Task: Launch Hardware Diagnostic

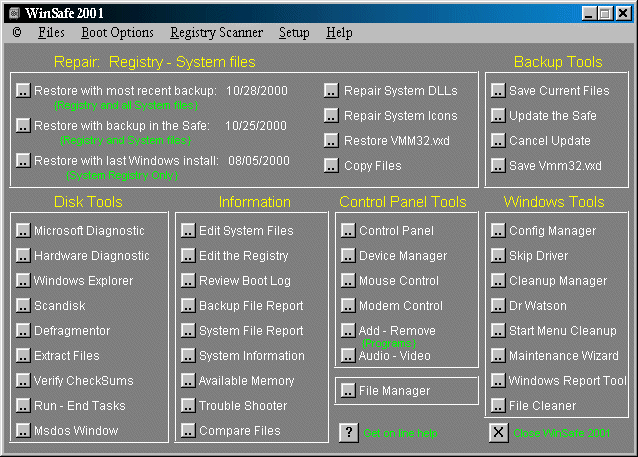Action: [x=24, y=256]
